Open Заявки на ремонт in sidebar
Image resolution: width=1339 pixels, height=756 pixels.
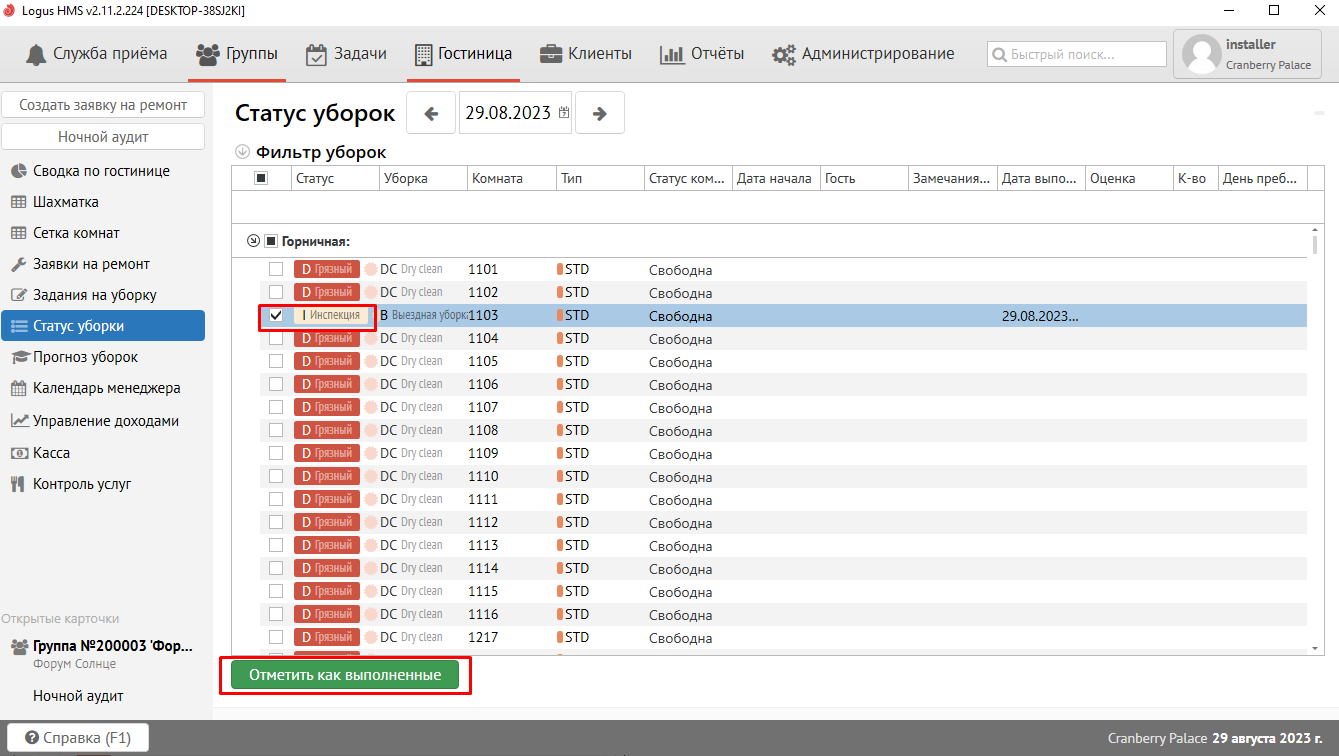91,264
